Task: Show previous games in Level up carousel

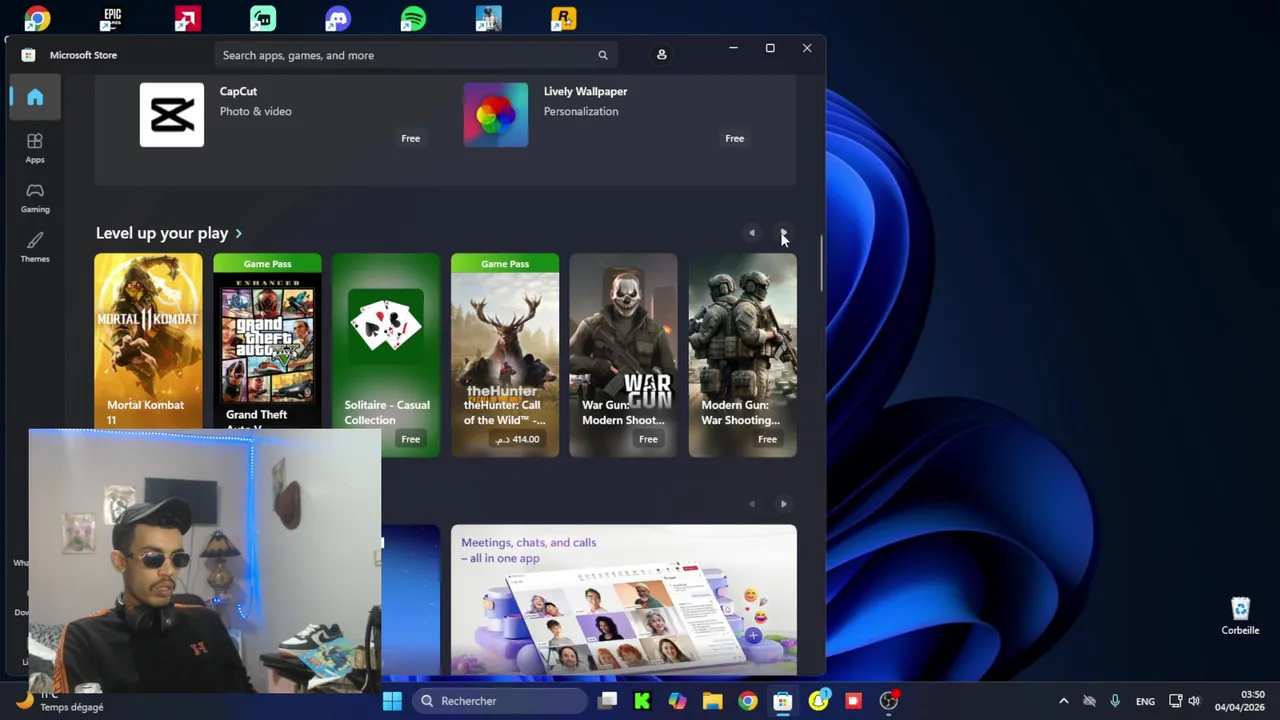Action: tap(752, 233)
